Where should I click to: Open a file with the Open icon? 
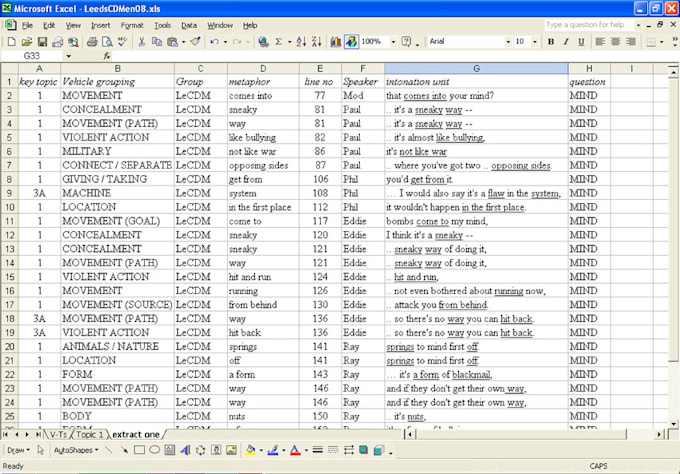pyautogui.click(x=27, y=42)
